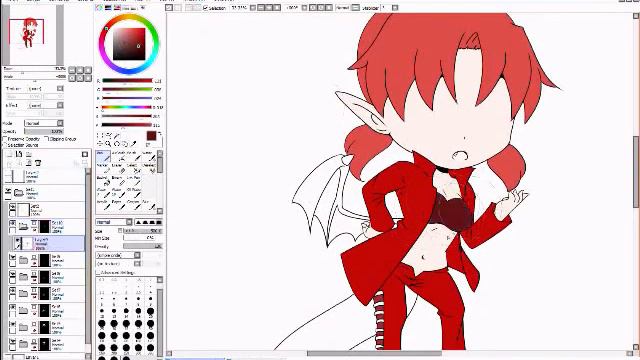Open the rotation angle dropdown
Screen dimensions: 640x360
pos(304,8)
